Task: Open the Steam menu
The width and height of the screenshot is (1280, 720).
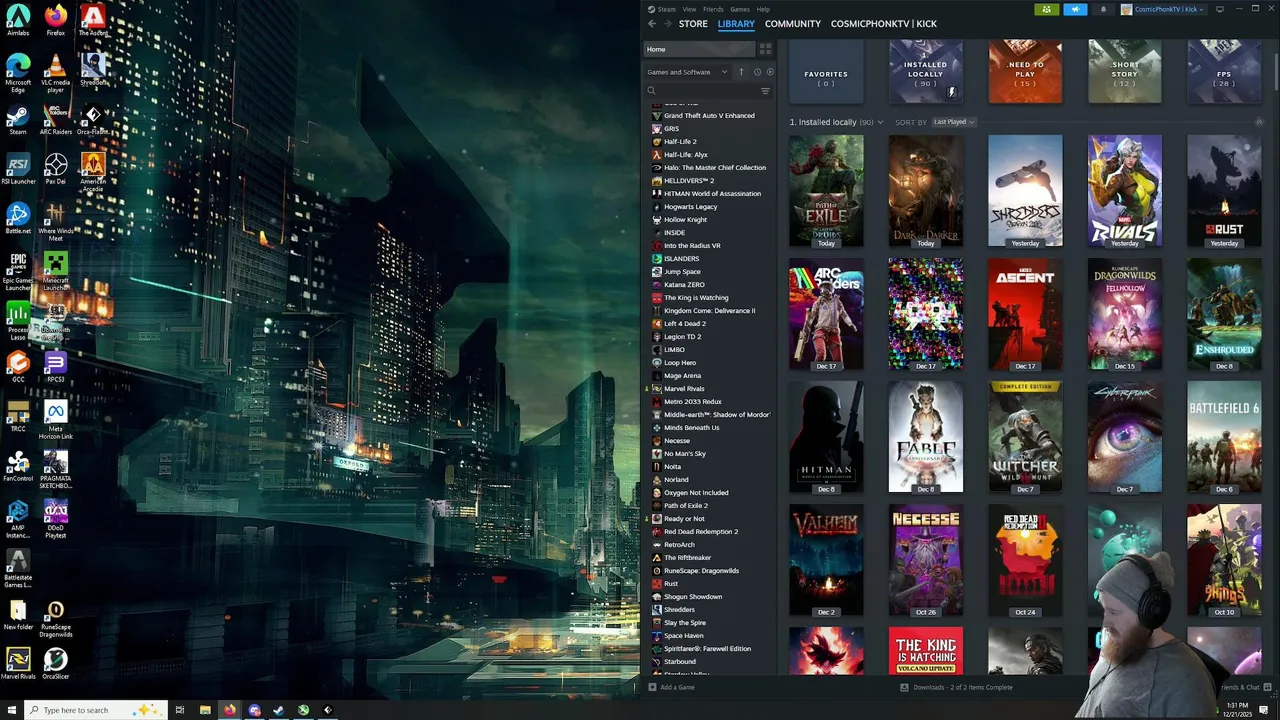Action: click(666, 9)
